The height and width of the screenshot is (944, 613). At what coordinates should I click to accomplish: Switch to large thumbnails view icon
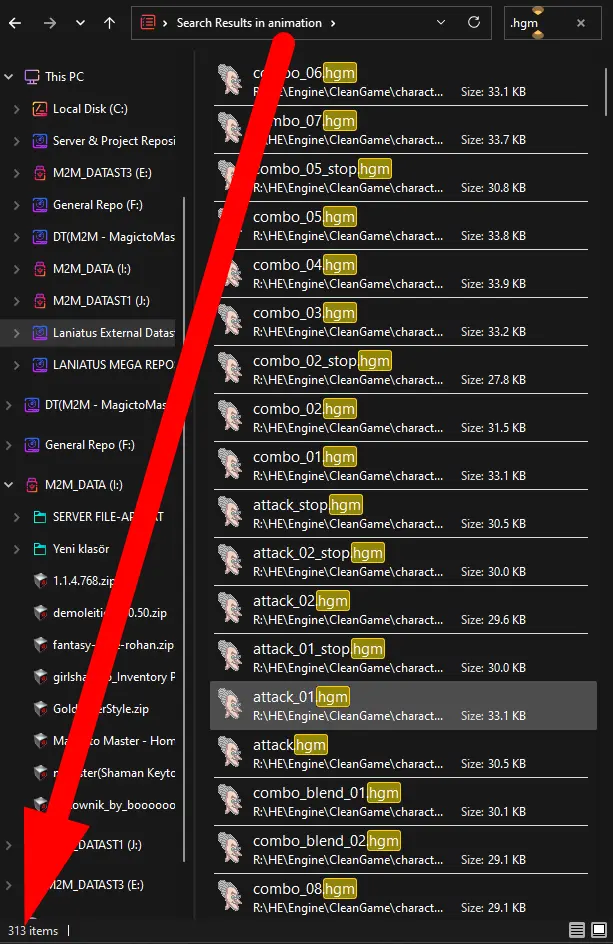(x=599, y=930)
